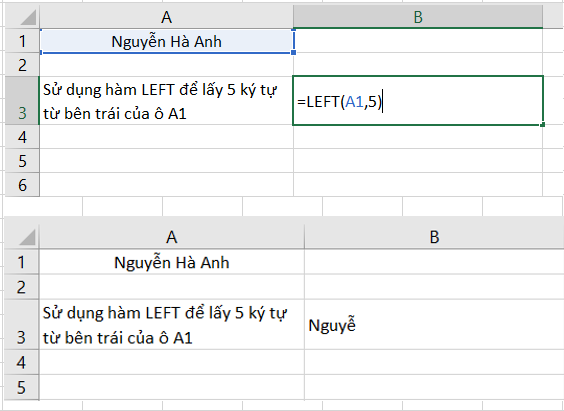
Task: Select empty cell B1 in bottom spreadsheet
Action: pyautogui.click(x=434, y=262)
